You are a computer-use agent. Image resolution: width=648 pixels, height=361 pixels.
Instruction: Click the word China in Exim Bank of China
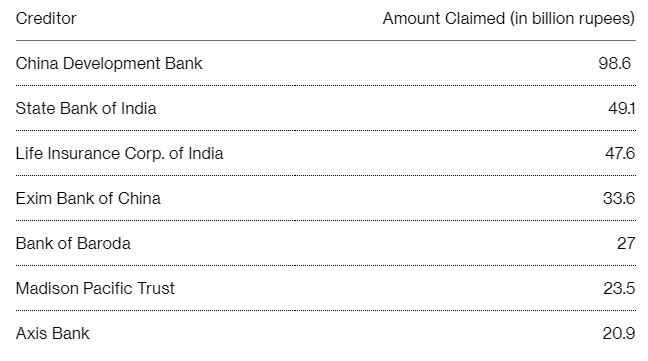tap(139, 199)
